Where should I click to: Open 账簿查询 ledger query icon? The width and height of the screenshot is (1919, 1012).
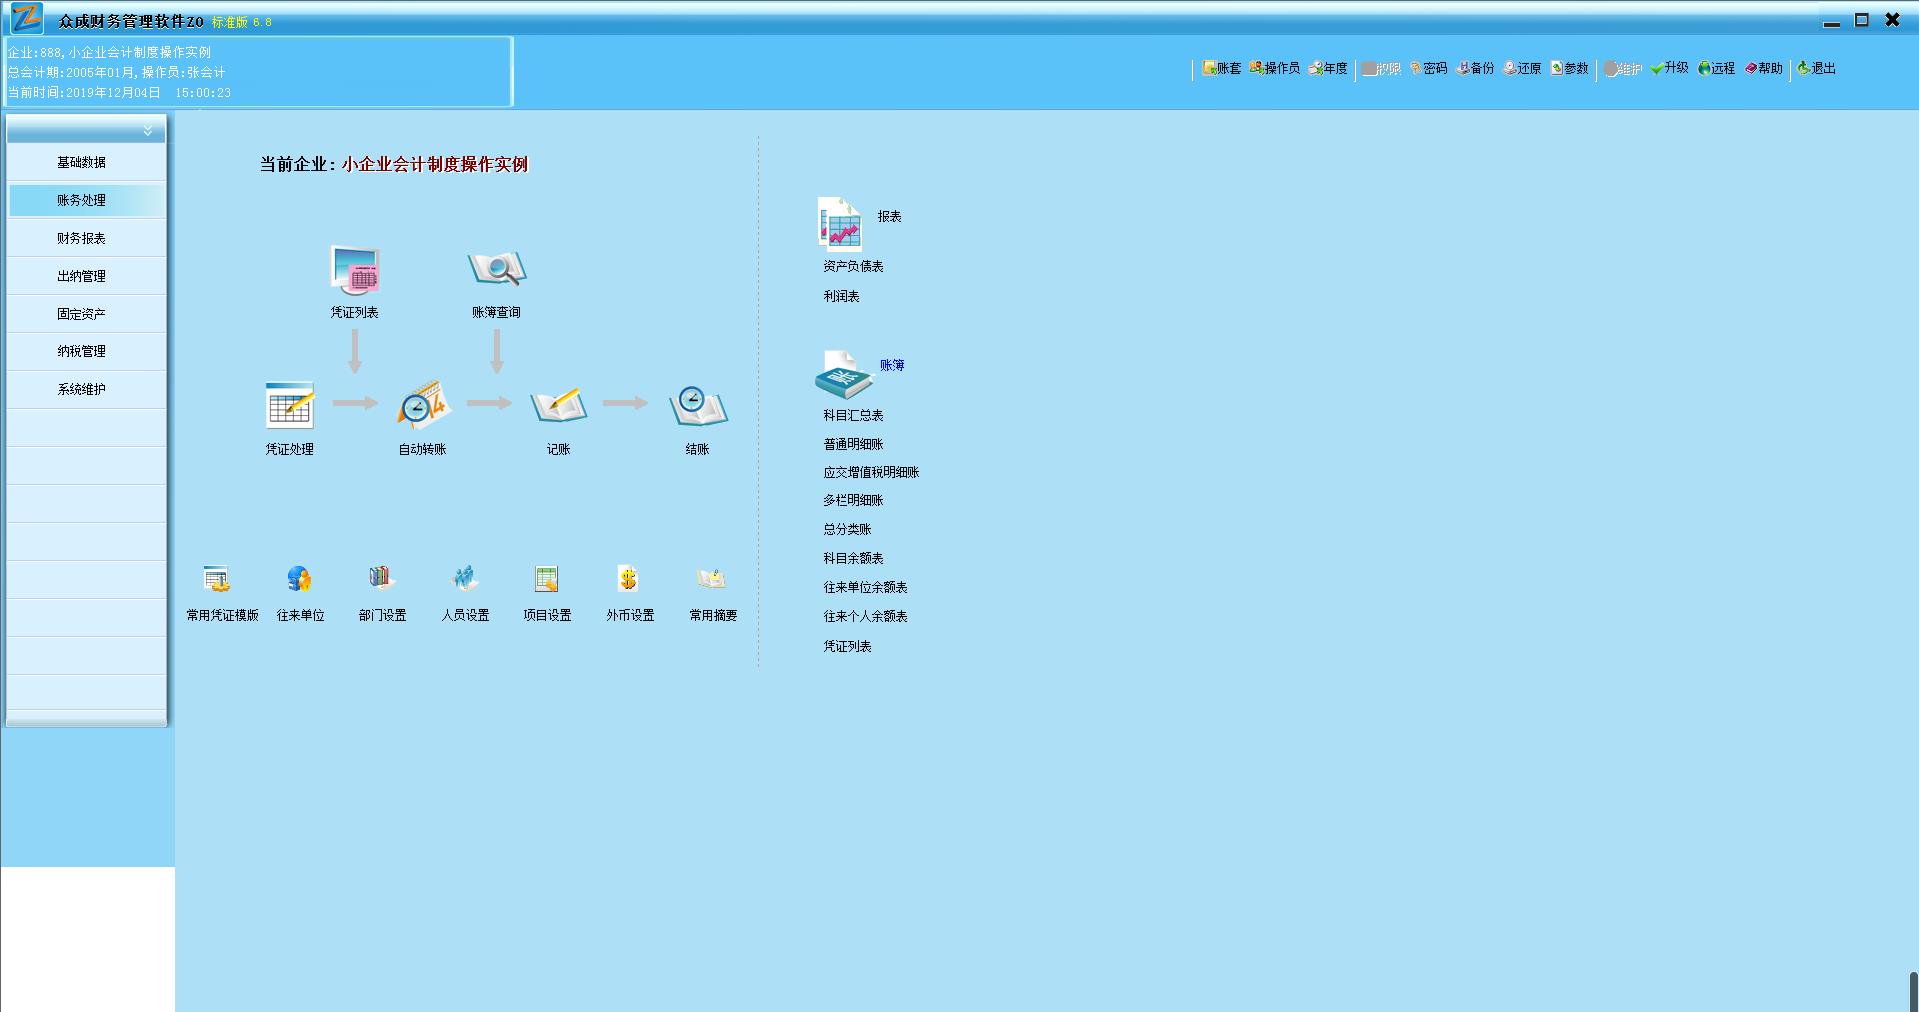pos(496,270)
